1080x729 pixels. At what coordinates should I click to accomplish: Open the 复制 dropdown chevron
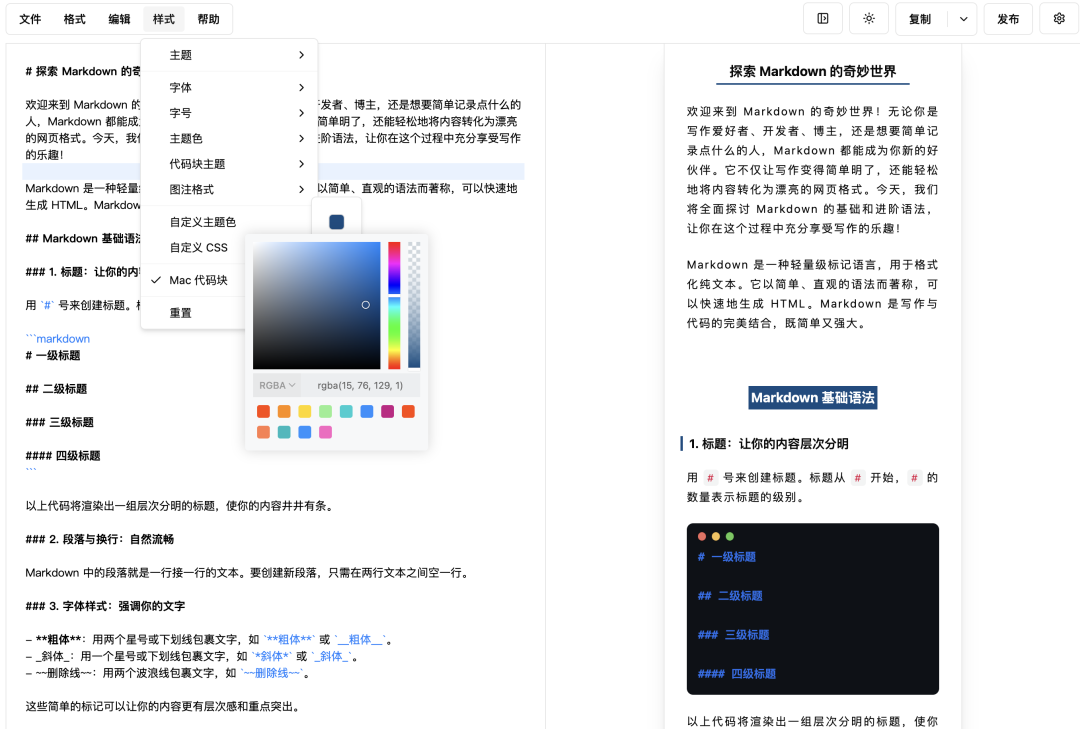tap(963, 18)
